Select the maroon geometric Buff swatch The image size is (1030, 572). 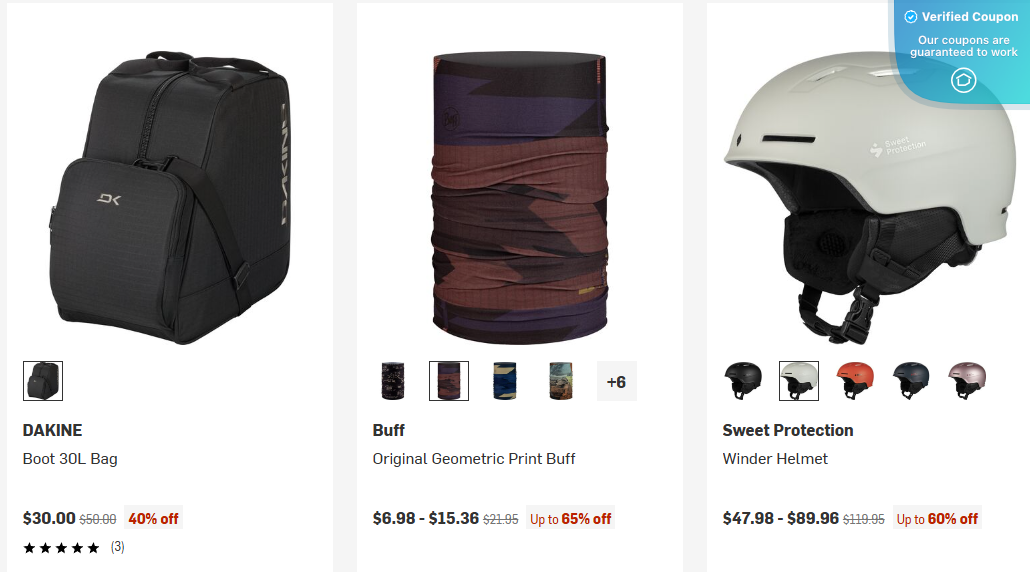[x=449, y=381]
